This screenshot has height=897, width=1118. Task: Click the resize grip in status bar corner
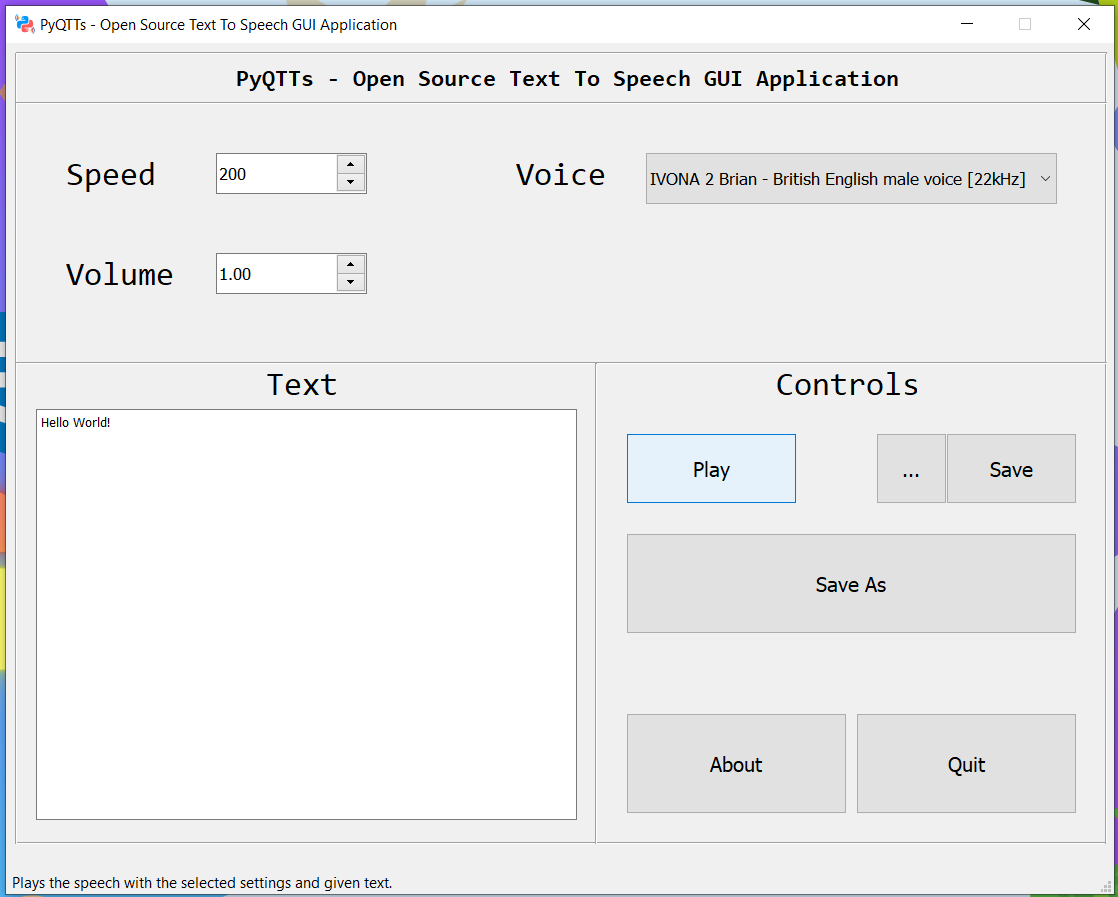click(1106, 885)
